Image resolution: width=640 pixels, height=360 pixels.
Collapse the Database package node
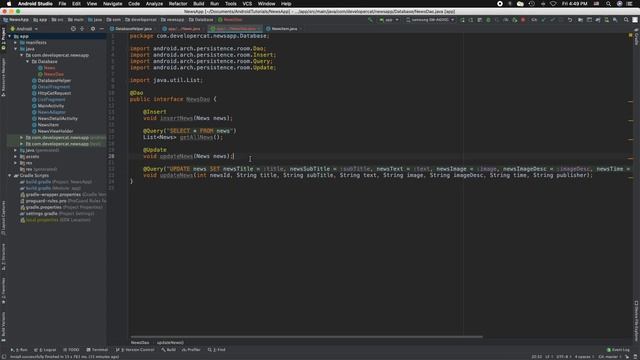coord(28,62)
